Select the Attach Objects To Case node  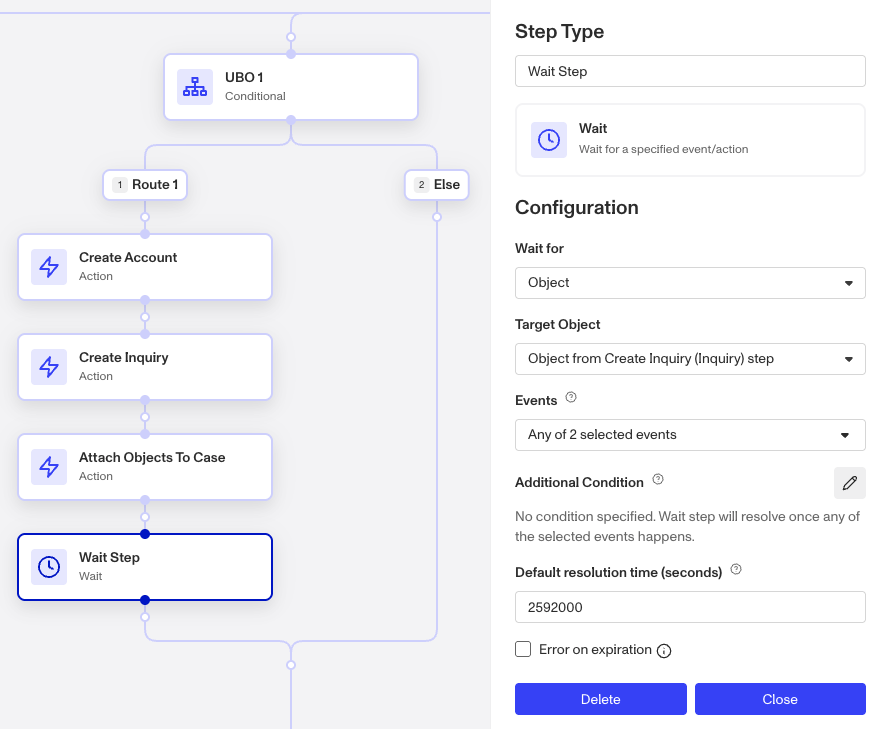[x=145, y=467]
